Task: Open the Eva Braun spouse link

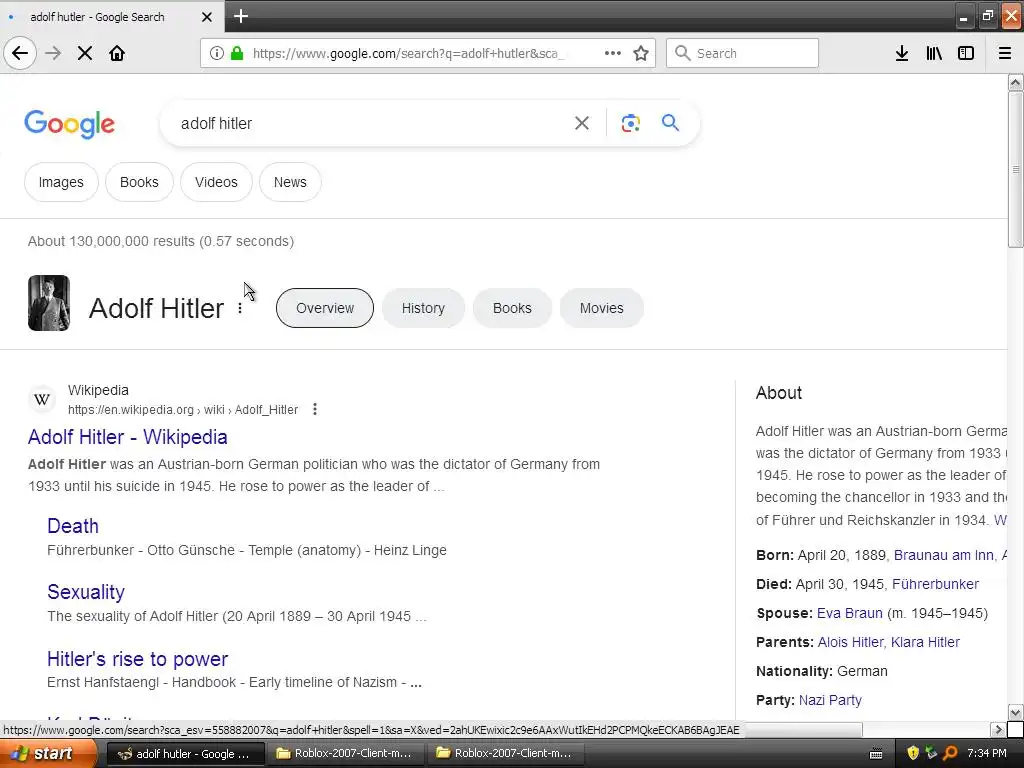Action: pos(850,613)
